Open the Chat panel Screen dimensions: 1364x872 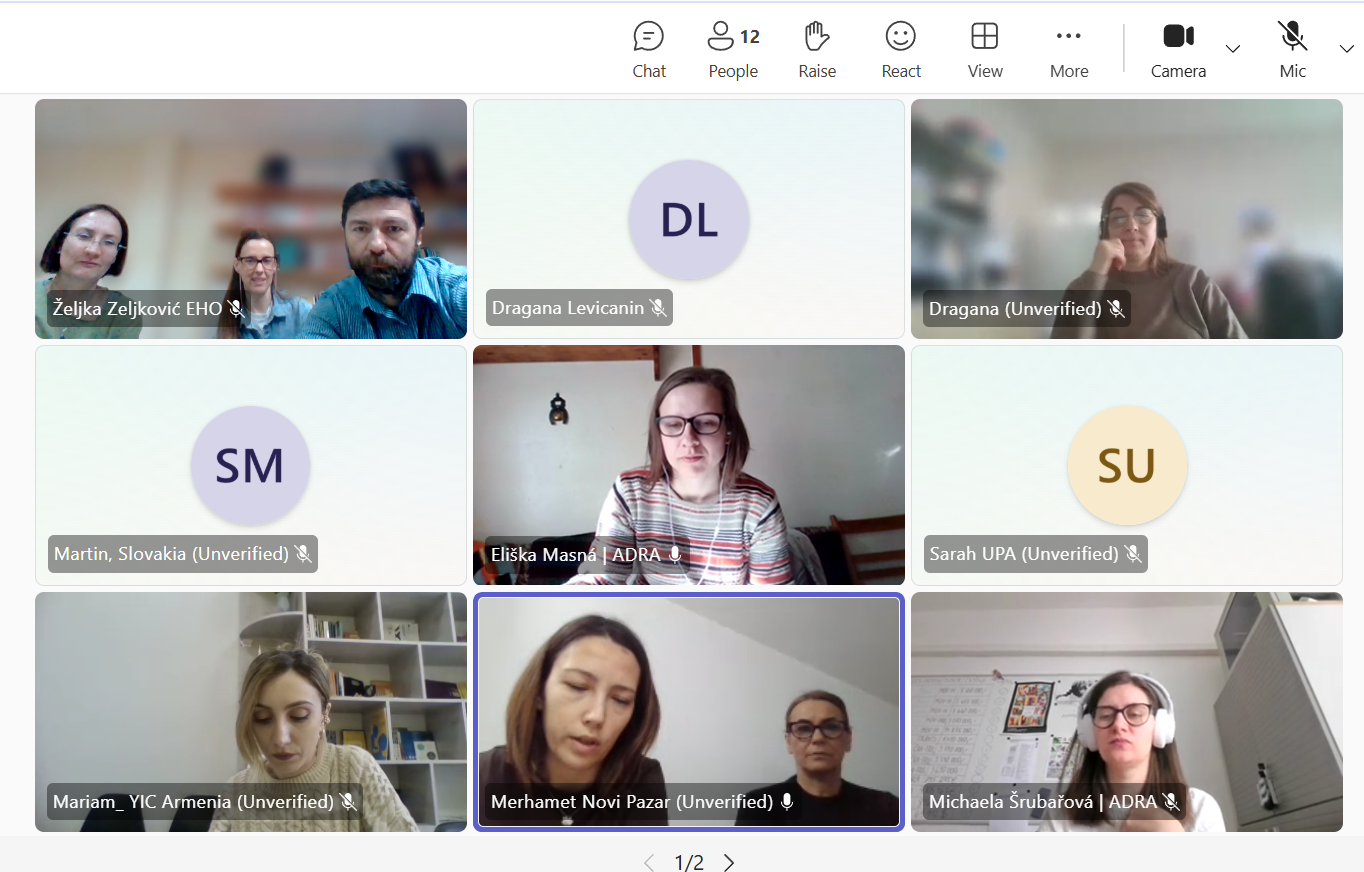(x=649, y=50)
